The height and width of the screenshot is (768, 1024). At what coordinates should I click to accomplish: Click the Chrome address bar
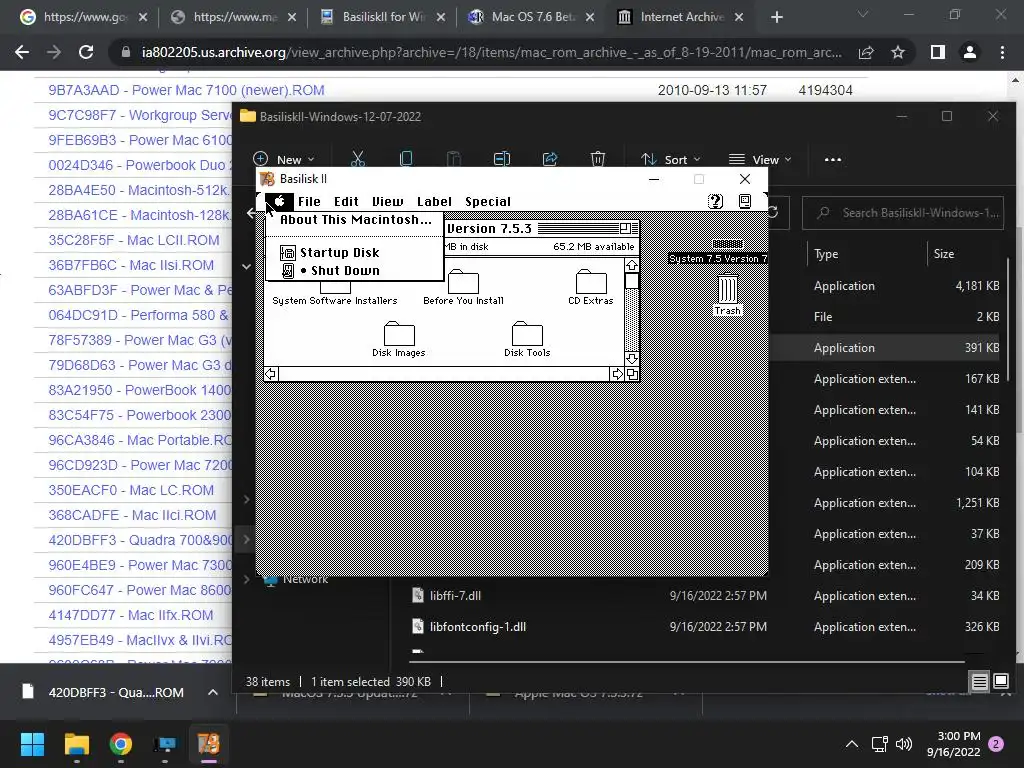[491, 52]
